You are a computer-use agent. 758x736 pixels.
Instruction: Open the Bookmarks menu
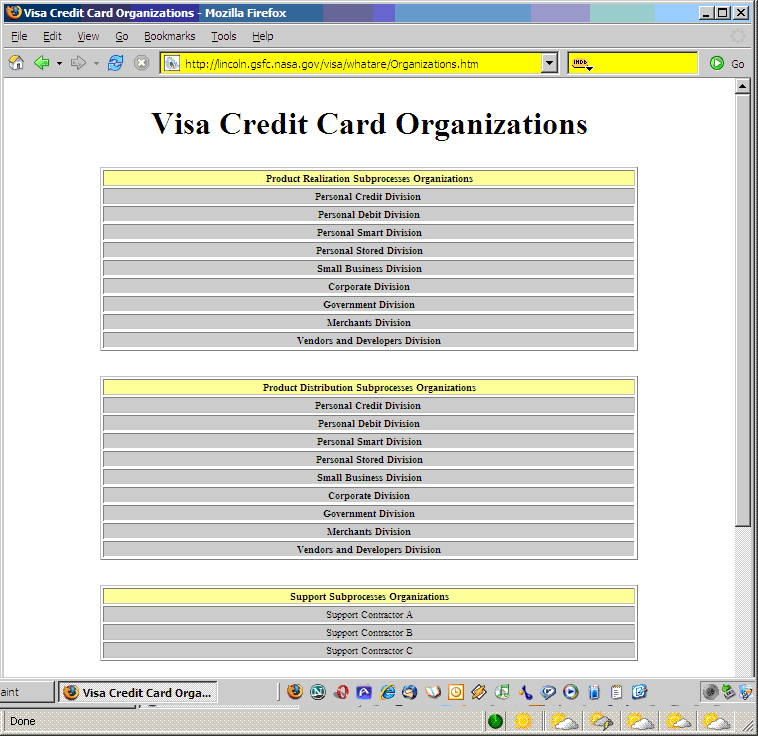170,36
